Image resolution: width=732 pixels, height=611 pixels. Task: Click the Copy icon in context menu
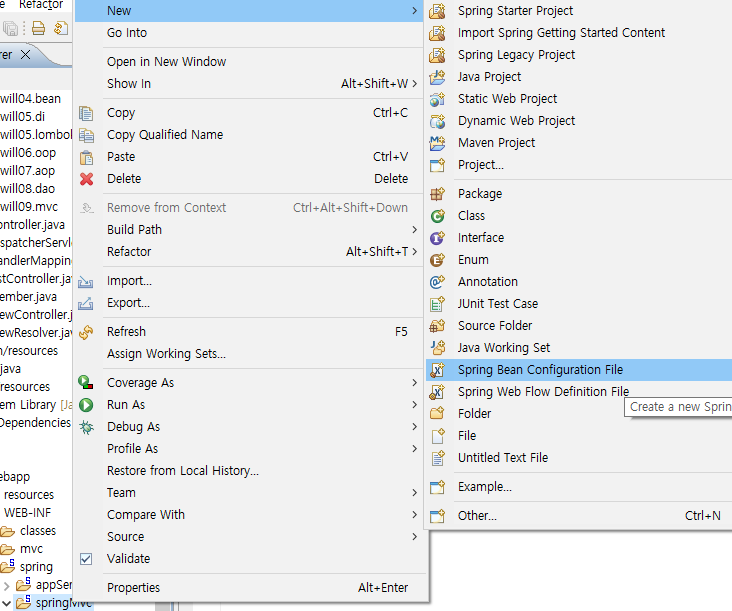coord(86,113)
